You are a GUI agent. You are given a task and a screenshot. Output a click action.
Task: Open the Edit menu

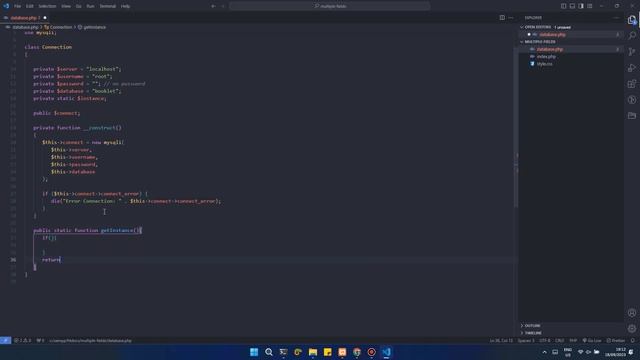click(30, 6)
